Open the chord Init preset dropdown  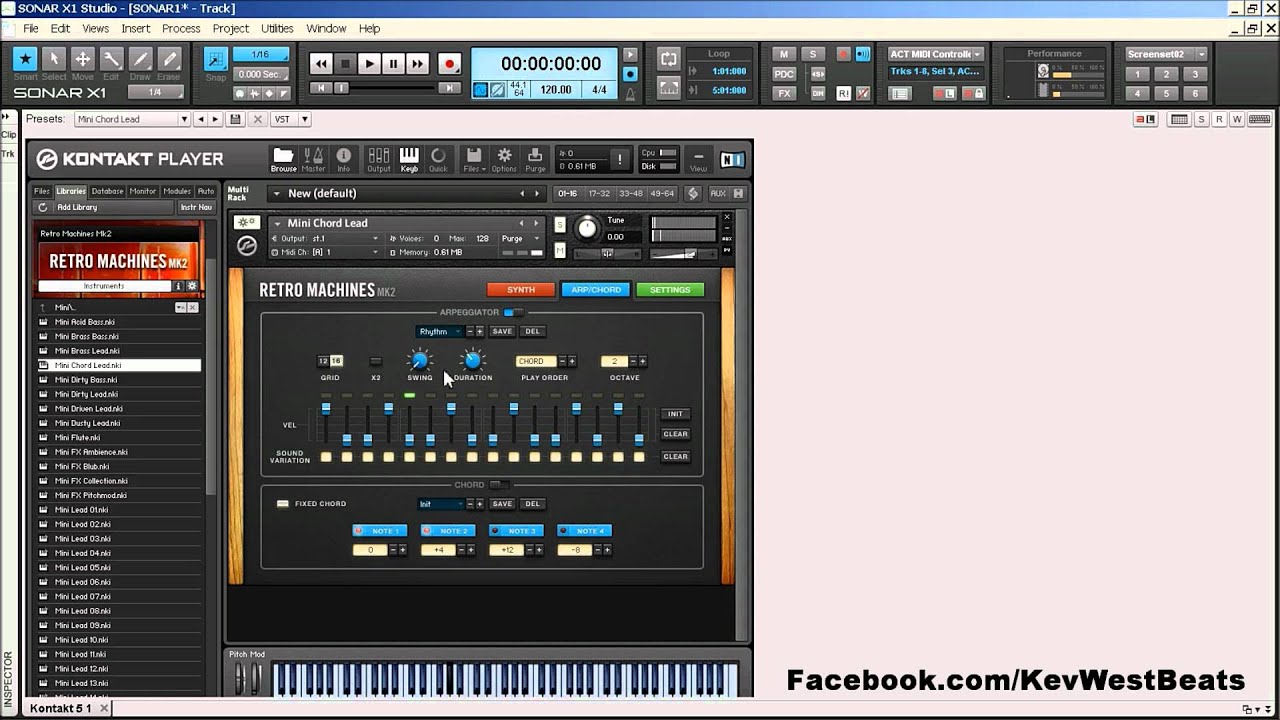(441, 504)
